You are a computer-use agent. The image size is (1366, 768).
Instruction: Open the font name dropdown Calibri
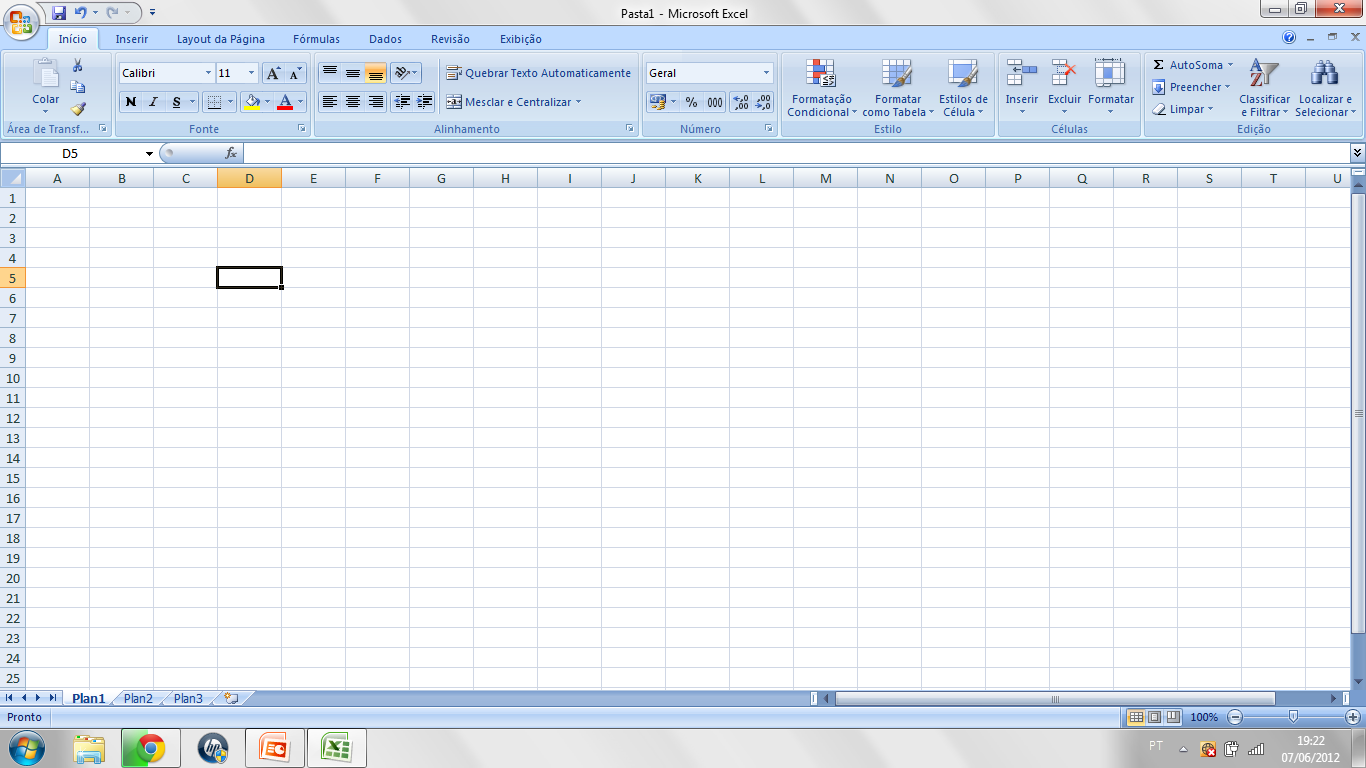click(208, 73)
